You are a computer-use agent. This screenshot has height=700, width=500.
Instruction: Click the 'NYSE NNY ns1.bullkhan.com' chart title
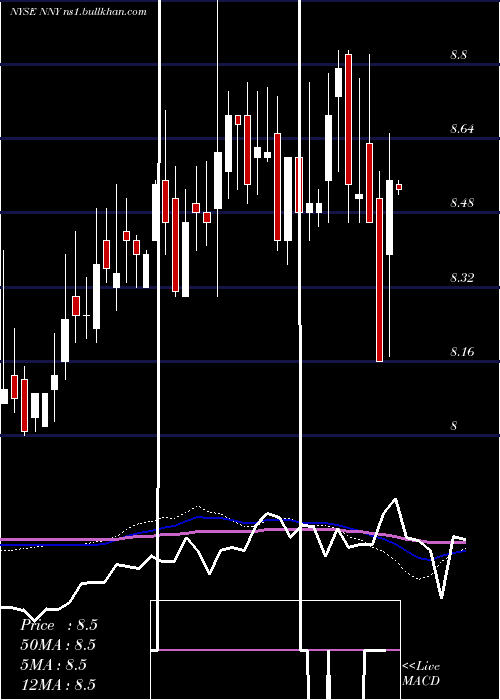[78, 11]
